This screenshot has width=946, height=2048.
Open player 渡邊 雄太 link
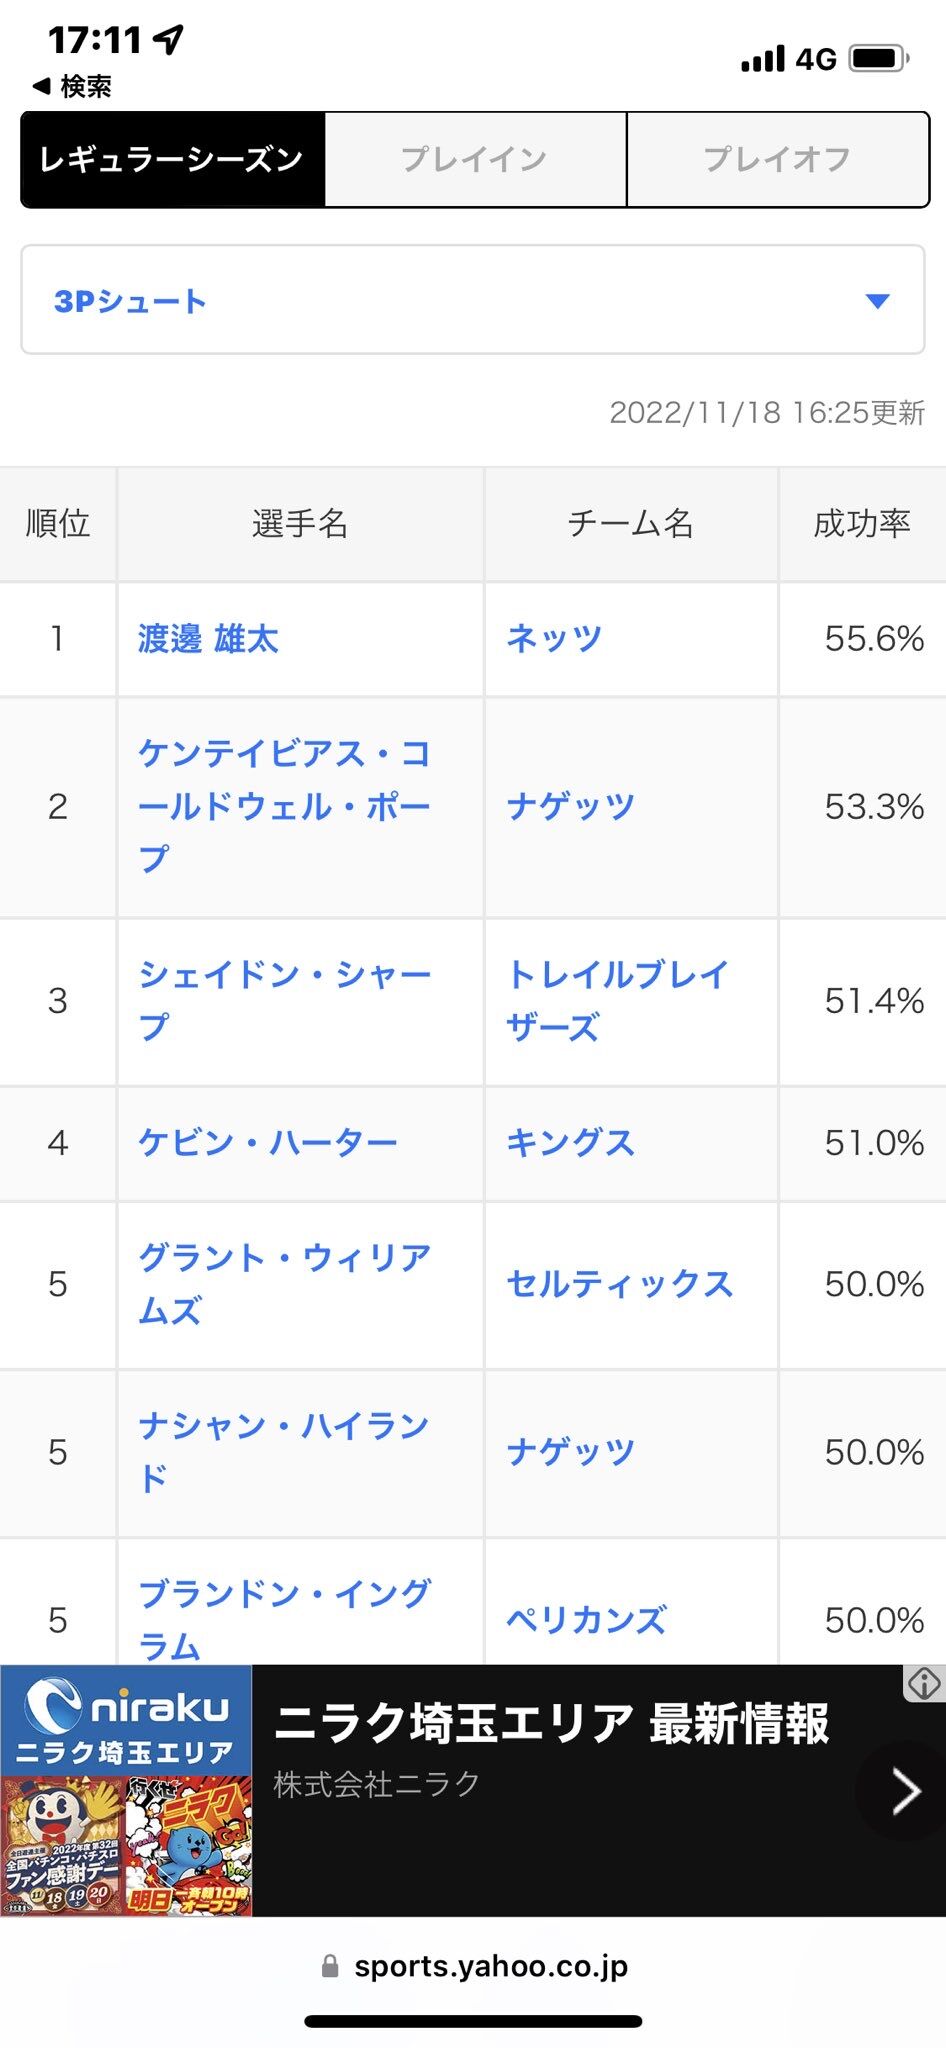(x=208, y=639)
